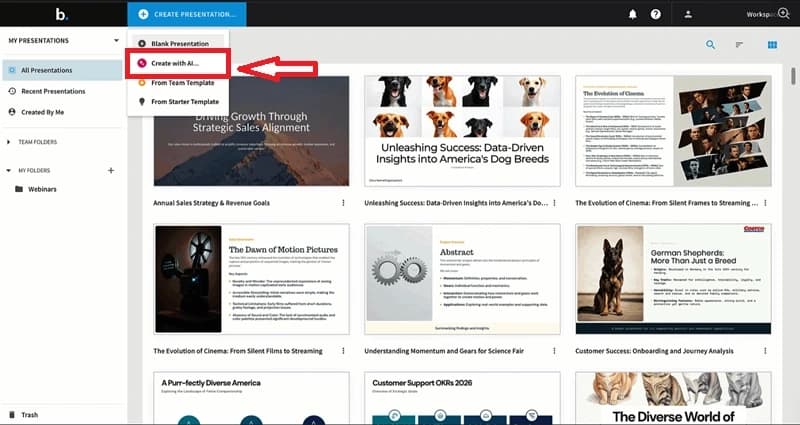Go to Created By Me
Screen dimensions: 800x425
tap(62, 112)
